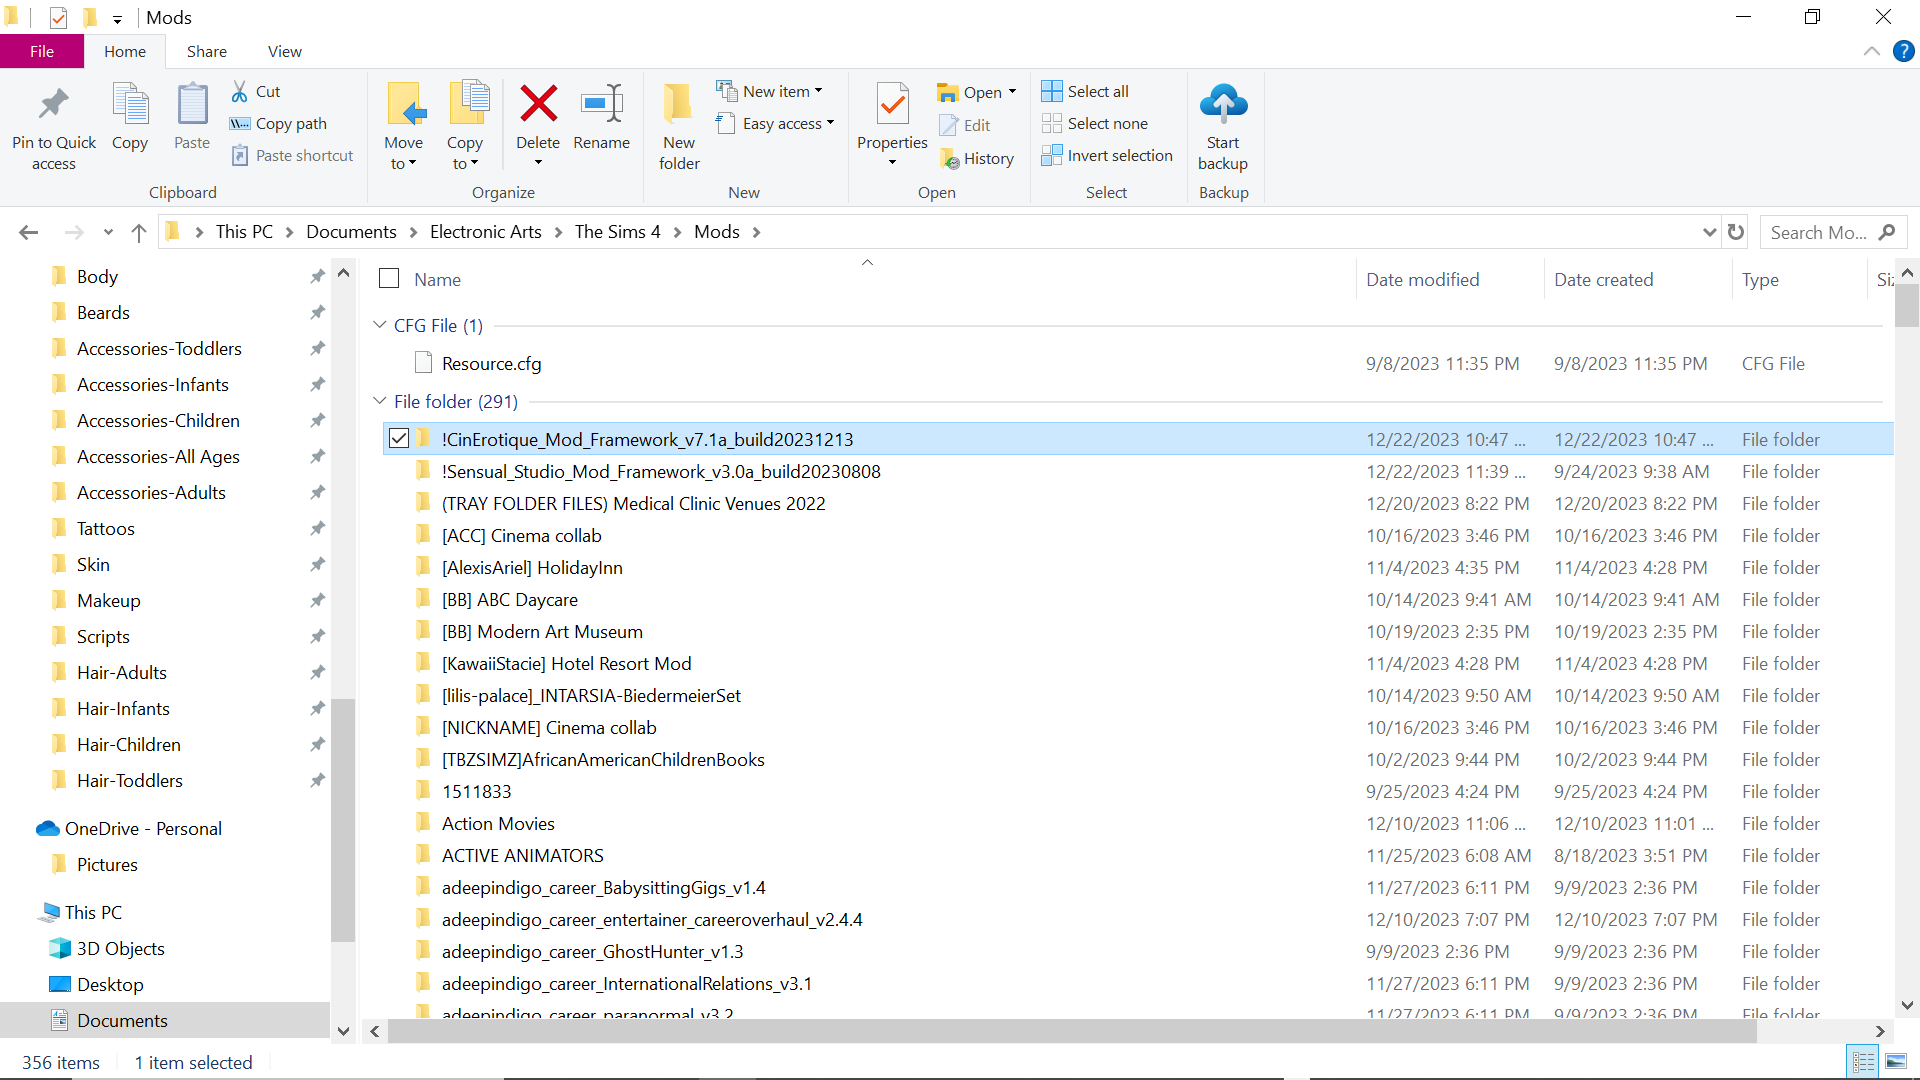Click The Sims 4 breadcrumb
This screenshot has width=1920, height=1080.
(x=617, y=232)
